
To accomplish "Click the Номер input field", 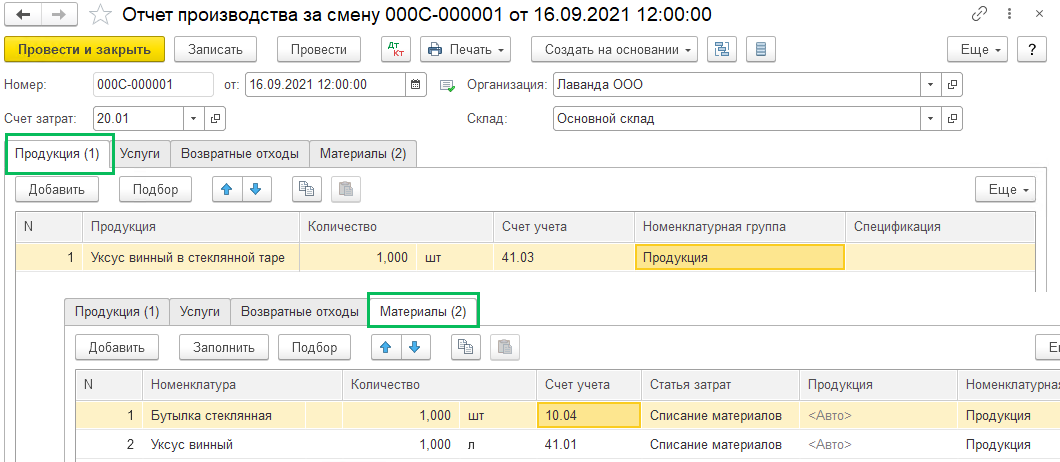I will (x=153, y=85).
